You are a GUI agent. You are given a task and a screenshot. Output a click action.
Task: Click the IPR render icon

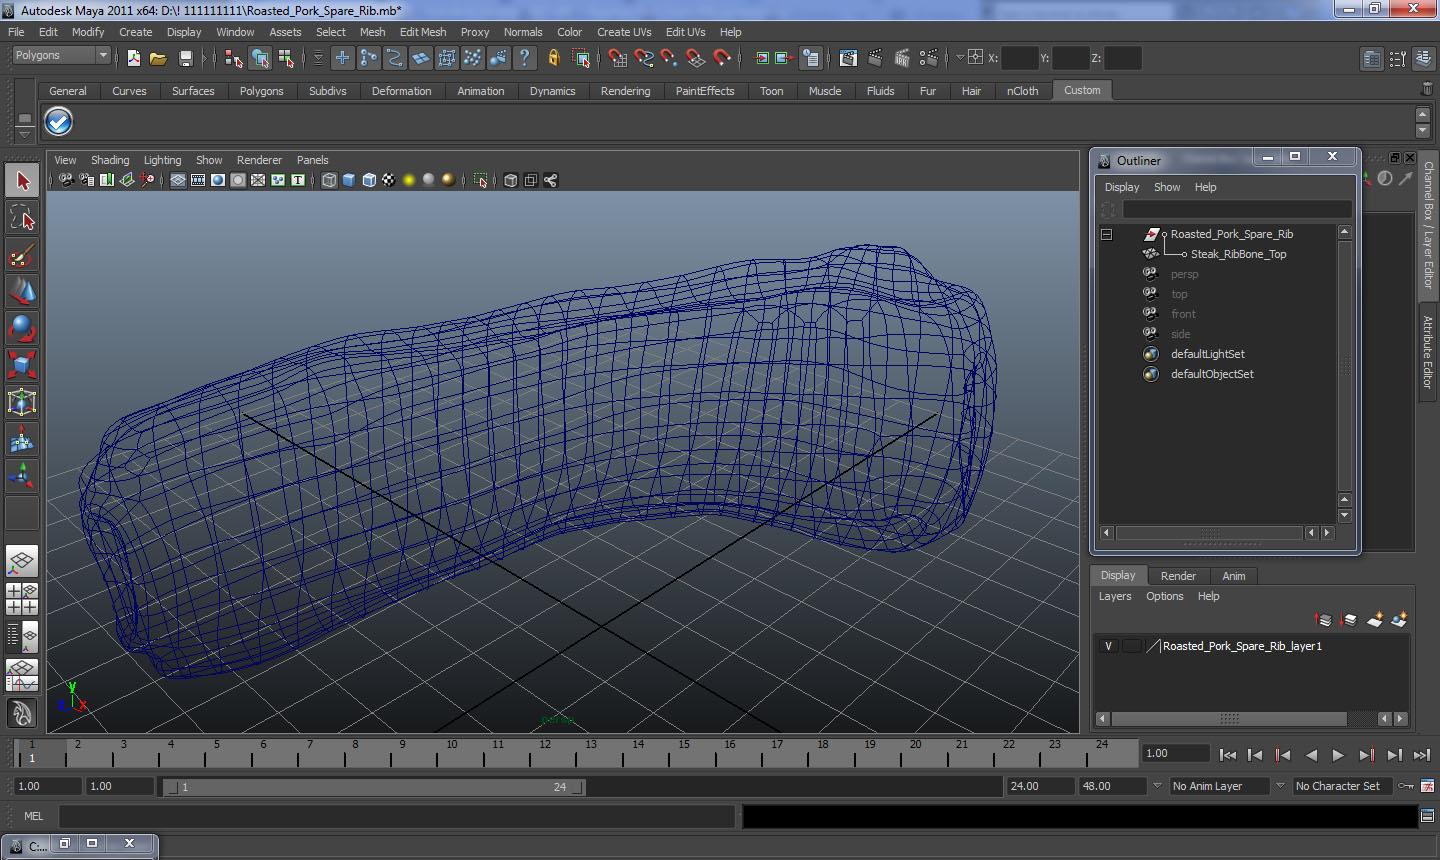point(901,58)
